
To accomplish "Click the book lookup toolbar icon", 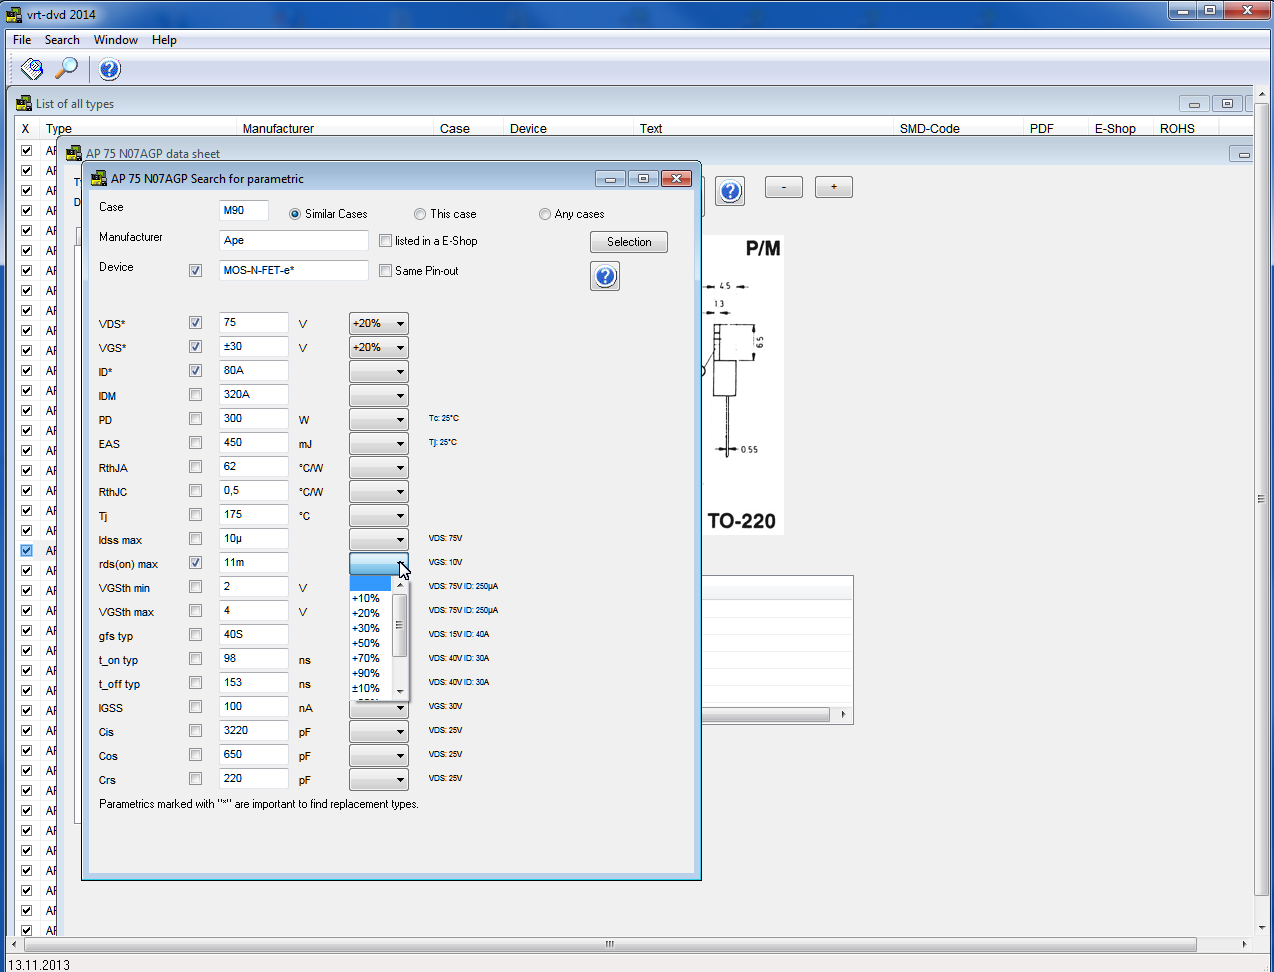I will click(x=32, y=69).
